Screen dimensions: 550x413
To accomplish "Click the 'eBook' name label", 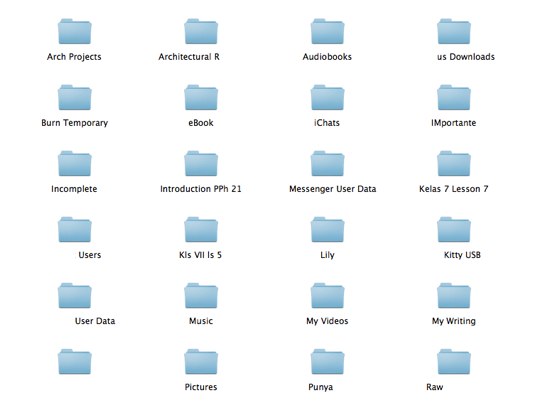I will 201,123.
